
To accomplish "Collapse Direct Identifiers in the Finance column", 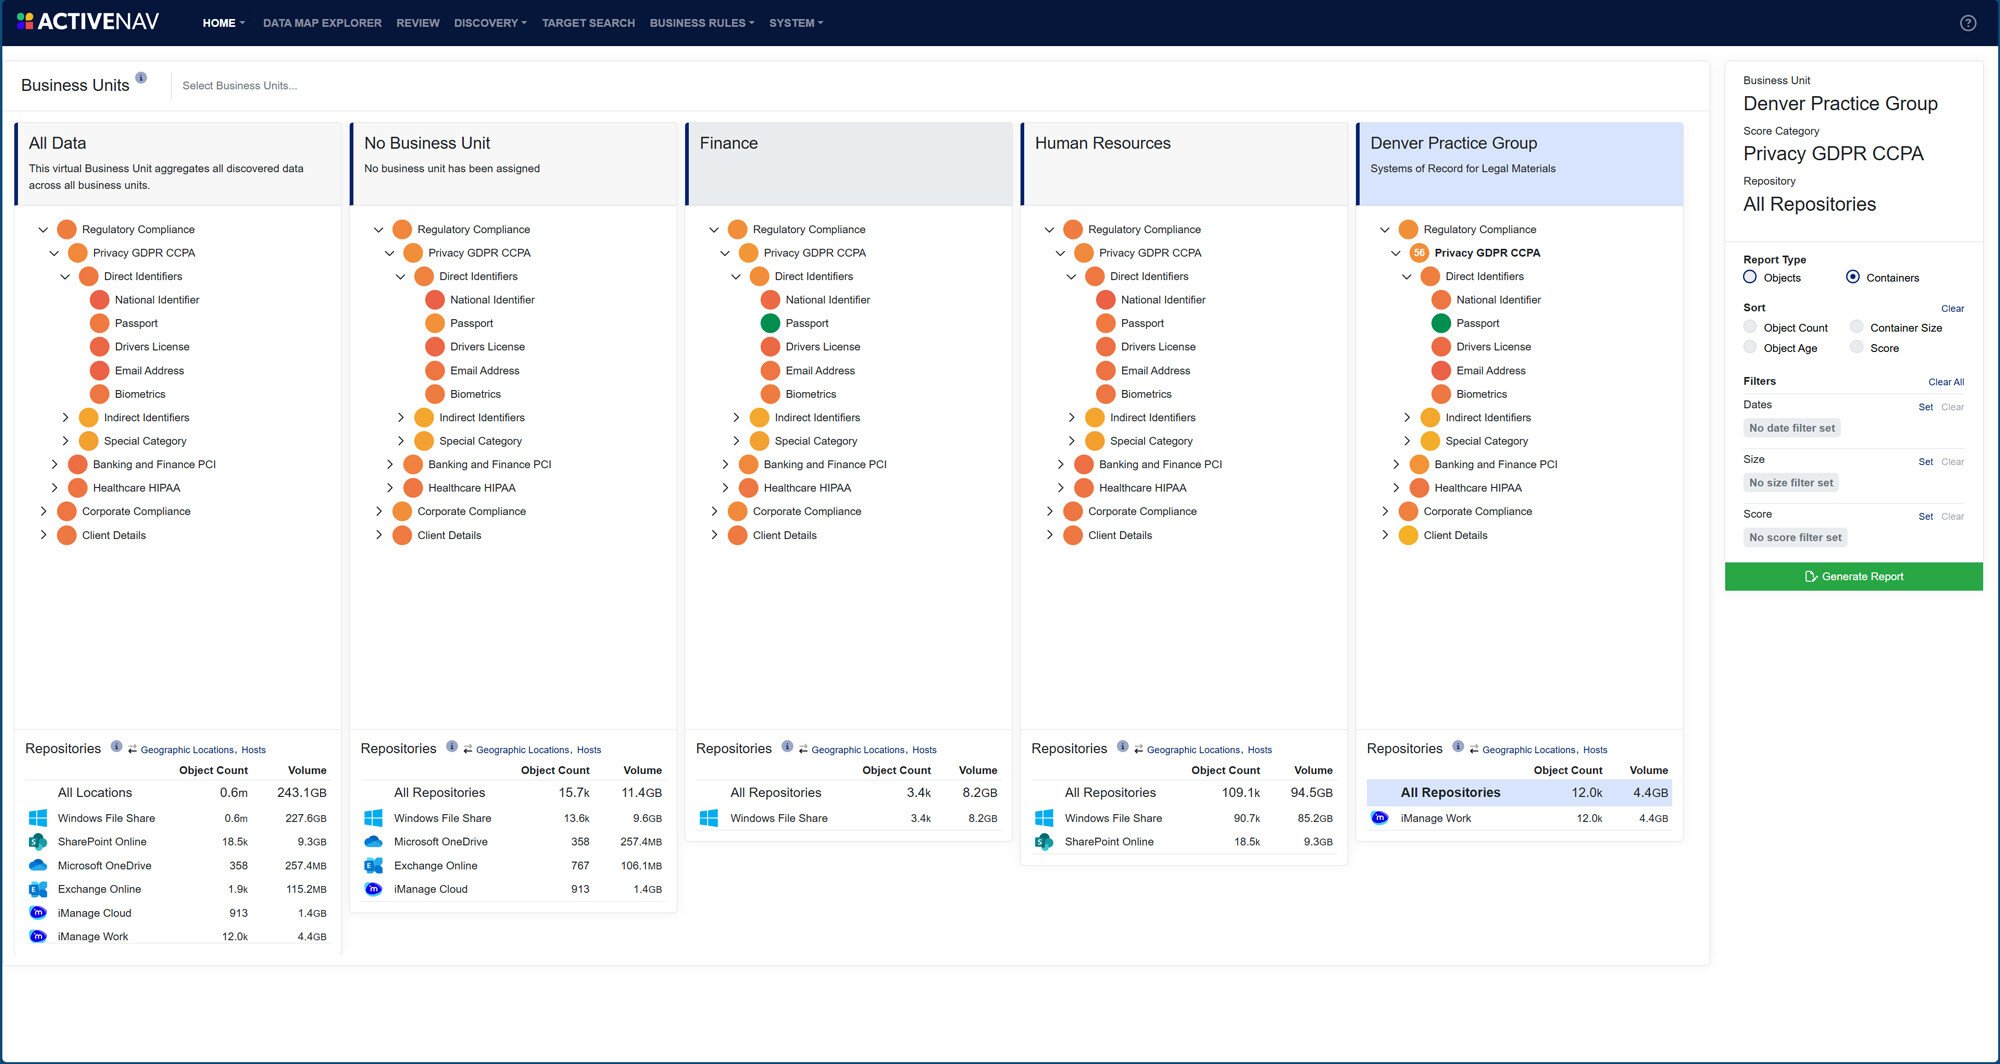I will pyautogui.click(x=736, y=276).
